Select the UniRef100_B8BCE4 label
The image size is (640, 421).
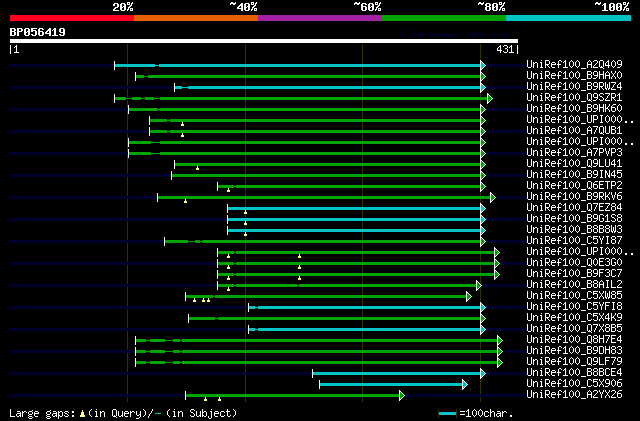pyautogui.click(x=574, y=372)
